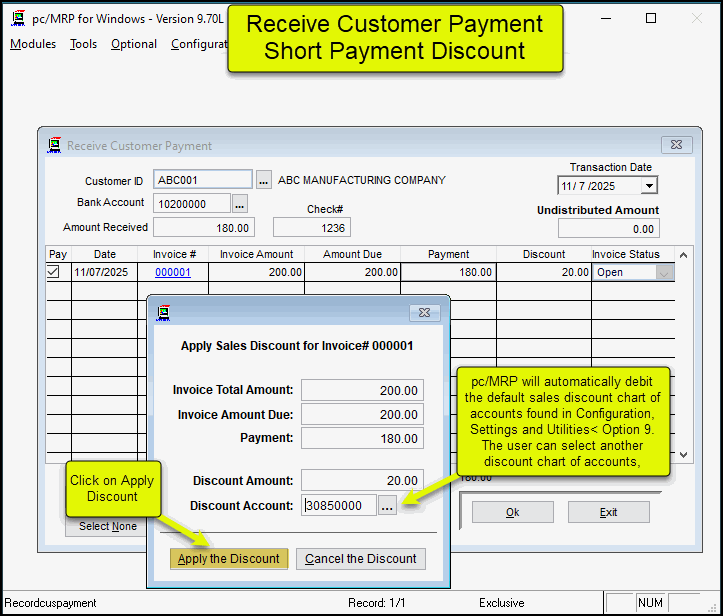Uncheck the Pay checkbox for invoice 000001
The height and width of the screenshot is (616, 723).
click(54, 272)
